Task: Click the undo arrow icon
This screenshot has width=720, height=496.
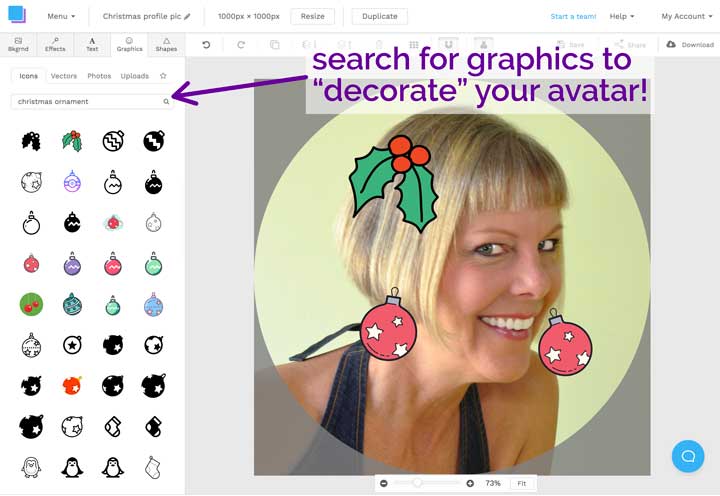Action: pyautogui.click(x=206, y=45)
